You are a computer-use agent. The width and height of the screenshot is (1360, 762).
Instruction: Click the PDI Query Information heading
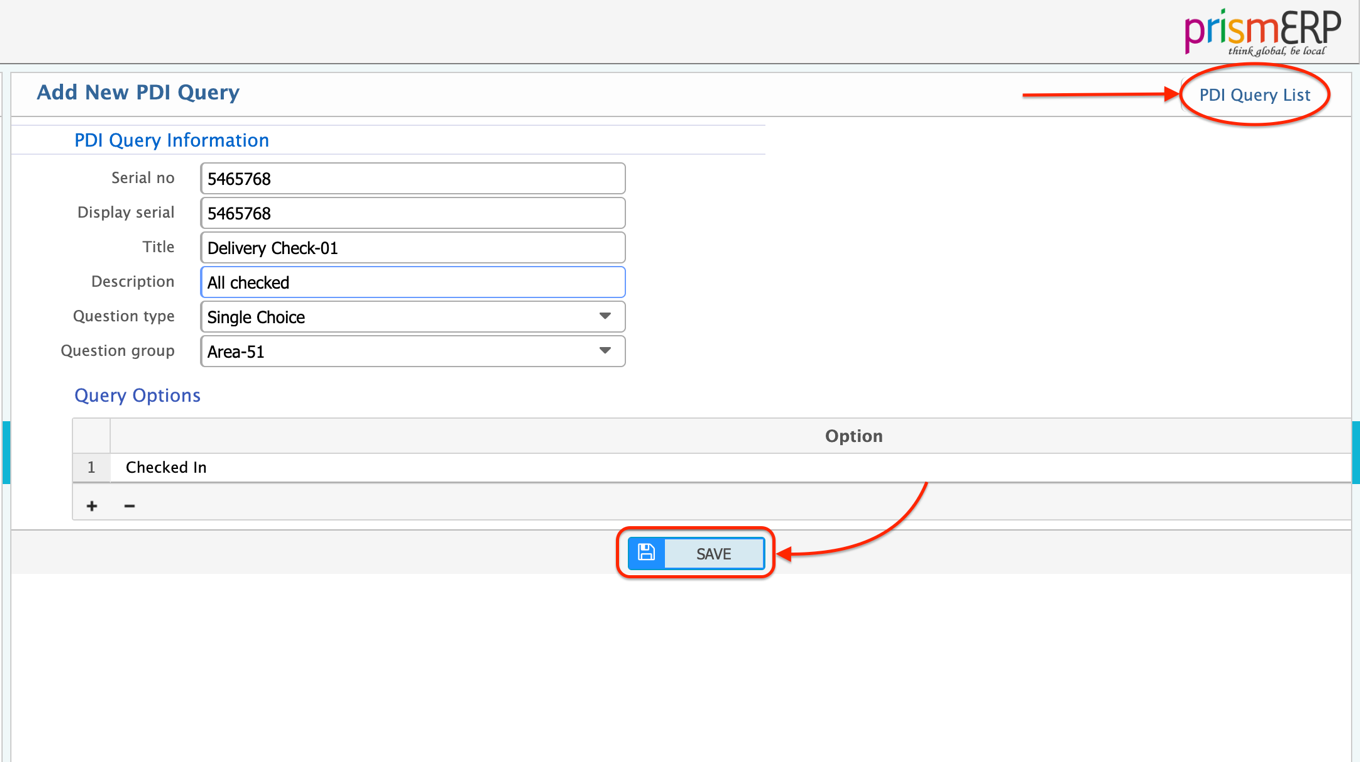tap(171, 140)
